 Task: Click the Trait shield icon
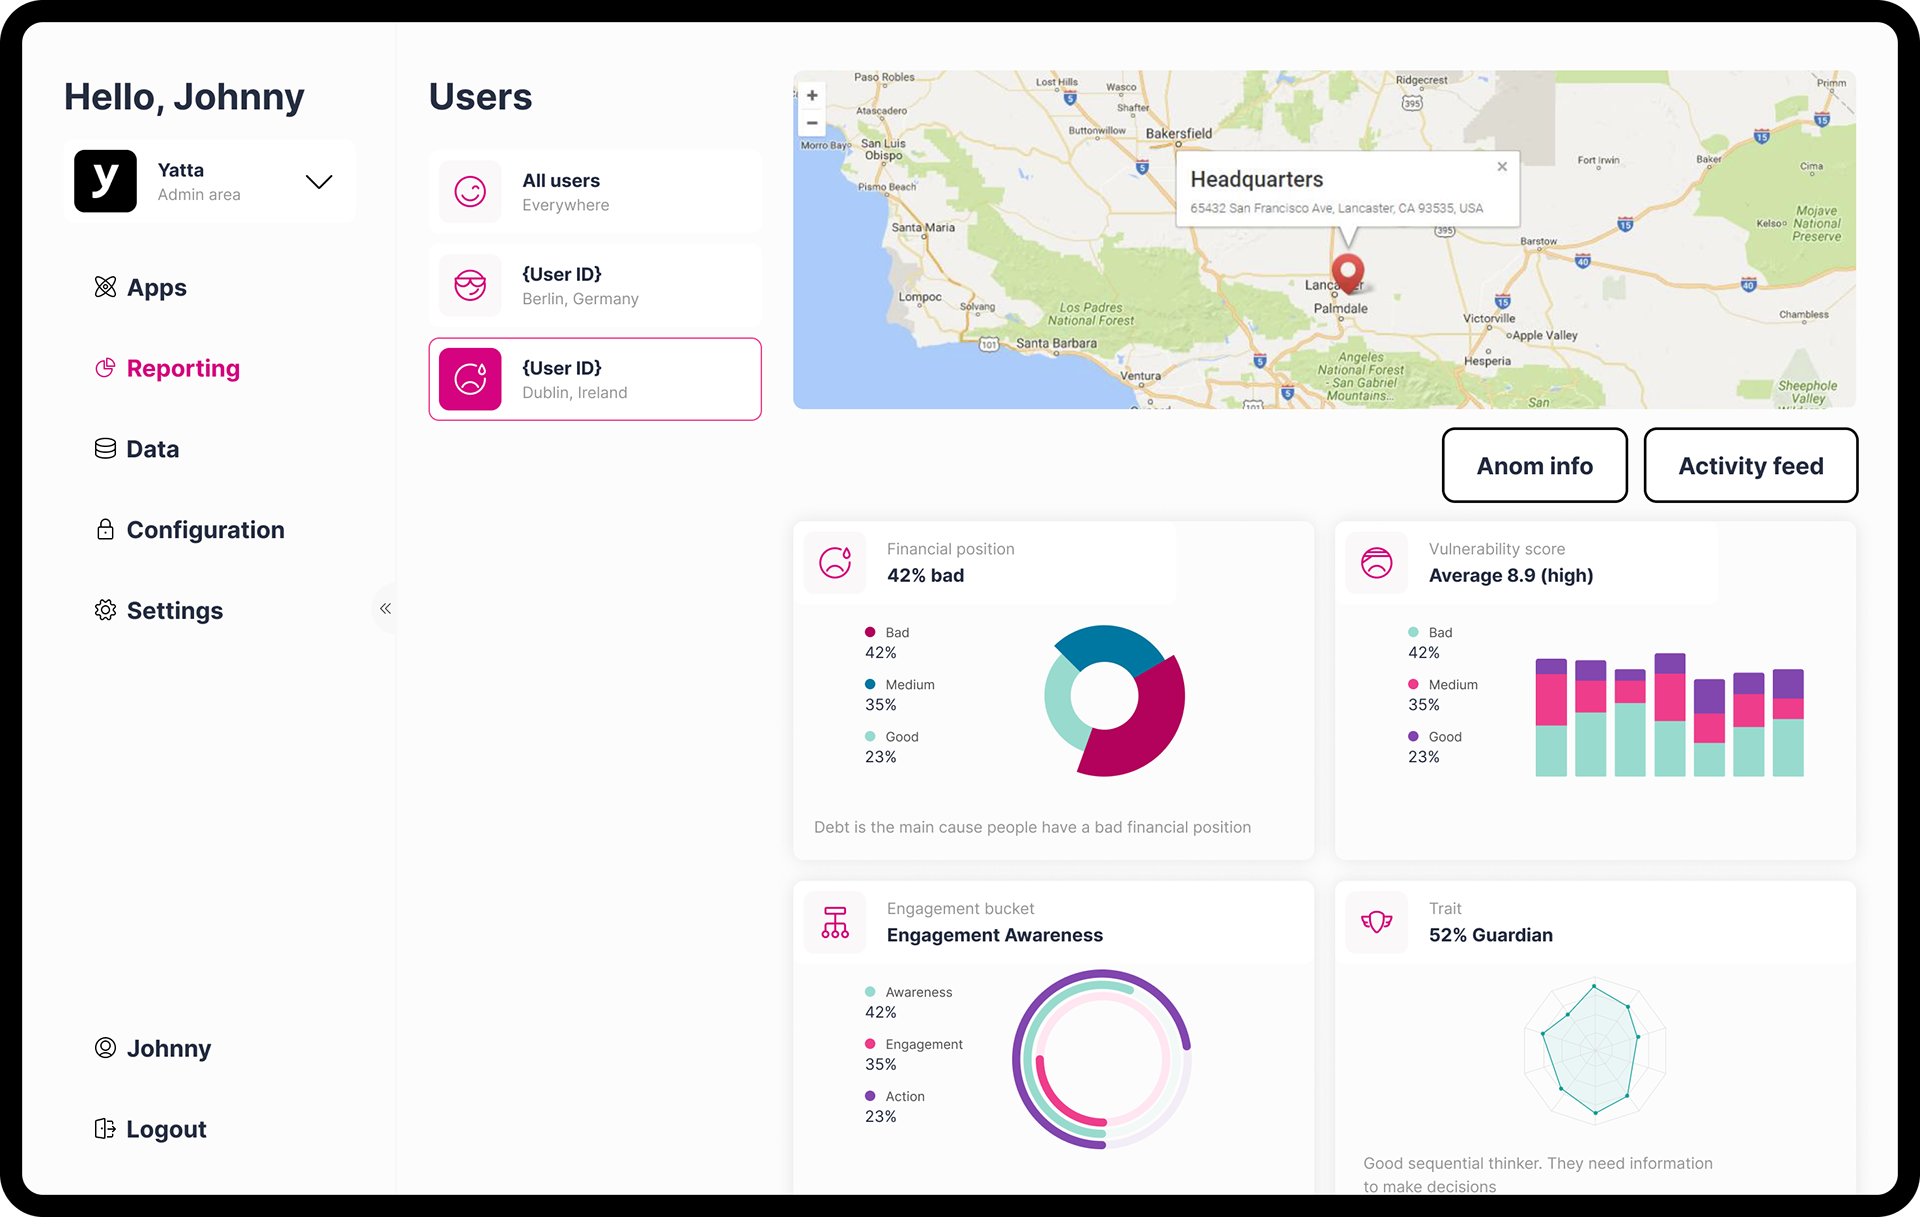click(1377, 922)
